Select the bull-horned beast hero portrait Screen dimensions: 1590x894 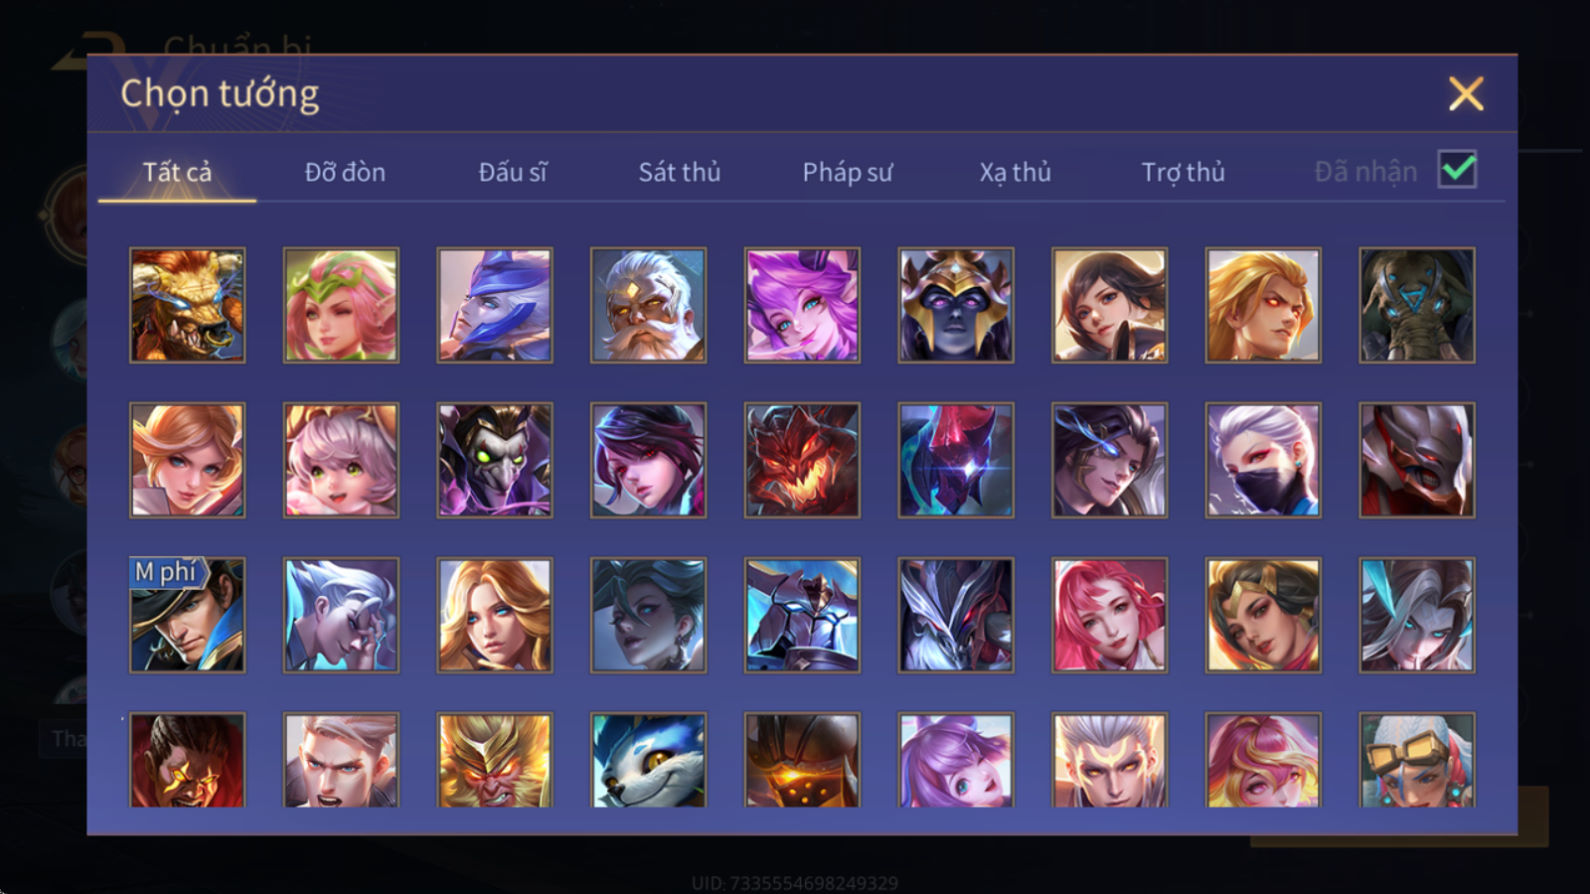187,305
